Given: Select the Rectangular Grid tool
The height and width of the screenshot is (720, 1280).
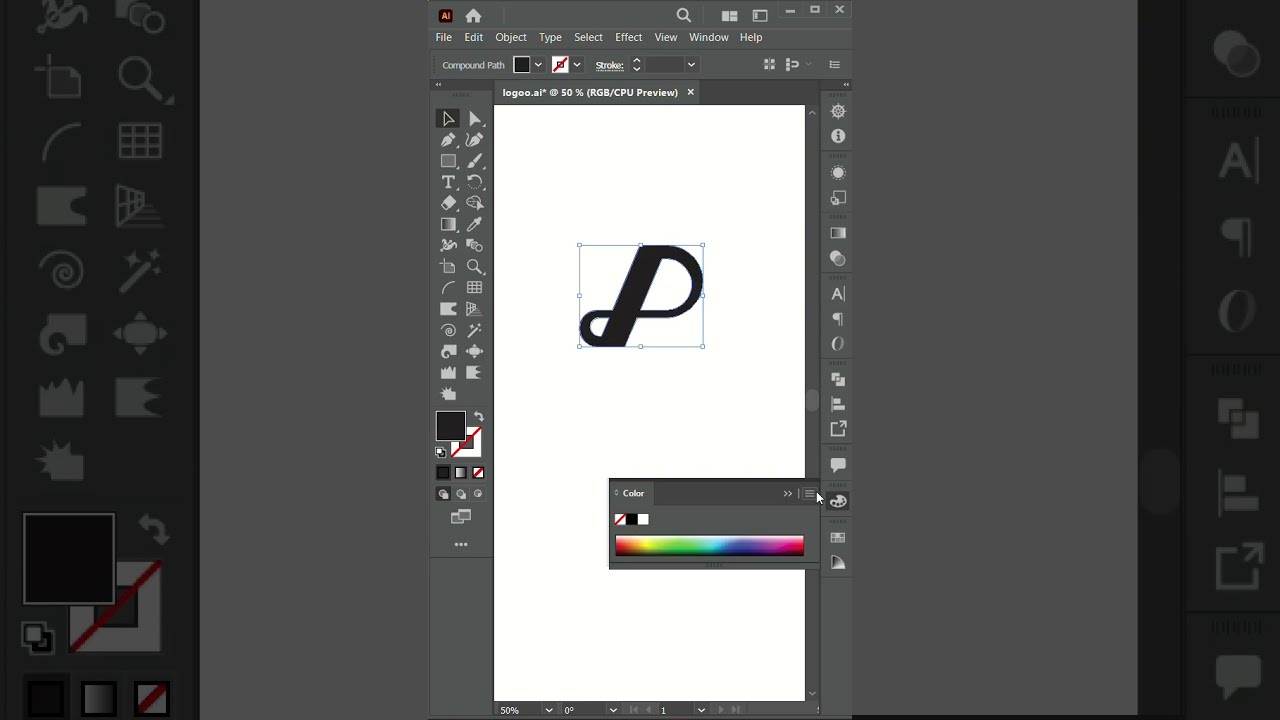Looking at the screenshot, I should coord(475,288).
